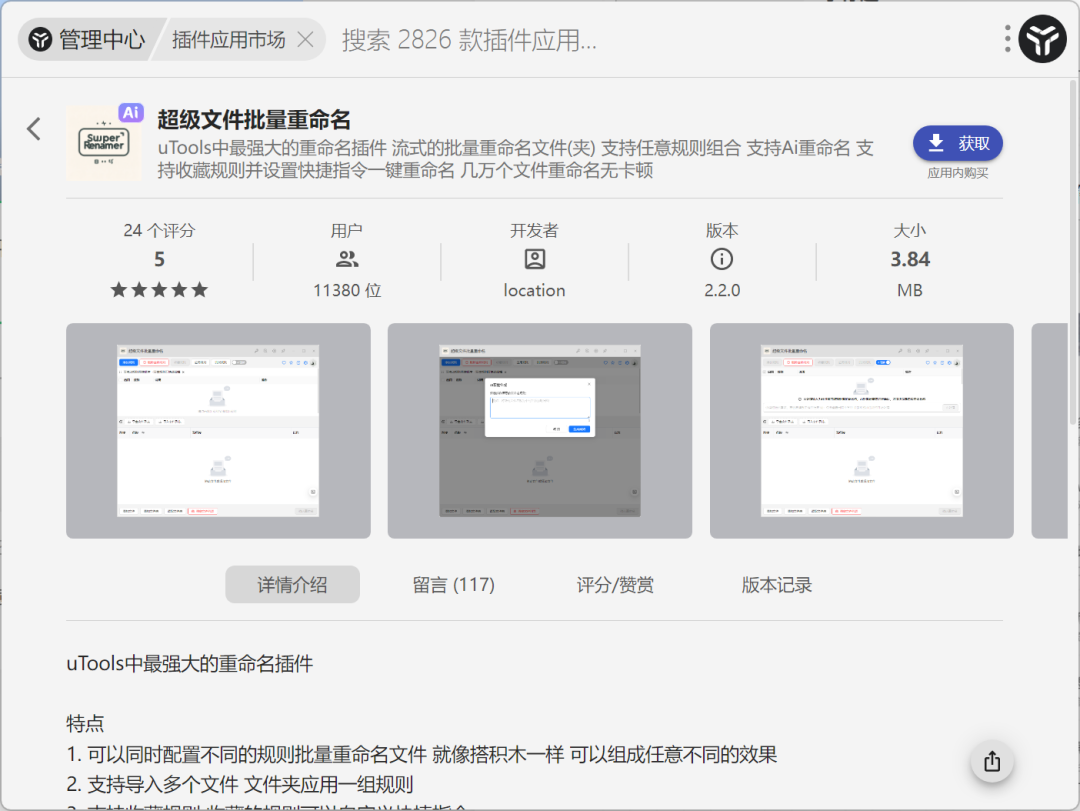Open developer profile icon
The width and height of the screenshot is (1080, 811).
tap(534, 259)
